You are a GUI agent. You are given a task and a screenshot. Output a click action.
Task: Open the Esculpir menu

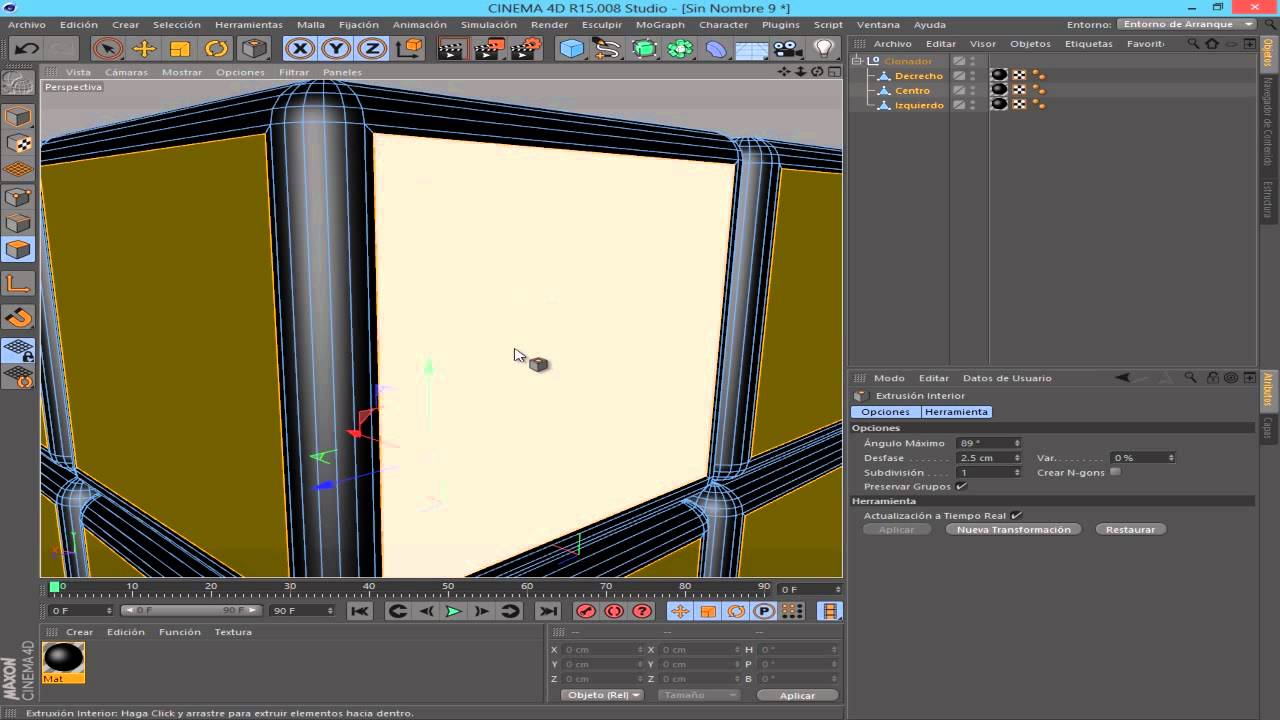pos(601,24)
